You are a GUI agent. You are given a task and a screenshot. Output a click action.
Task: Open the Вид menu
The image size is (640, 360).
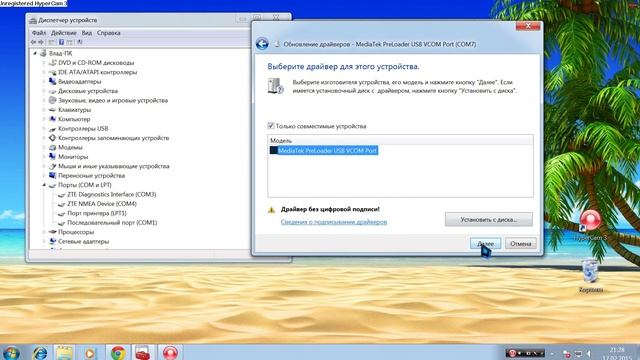[87, 33]
